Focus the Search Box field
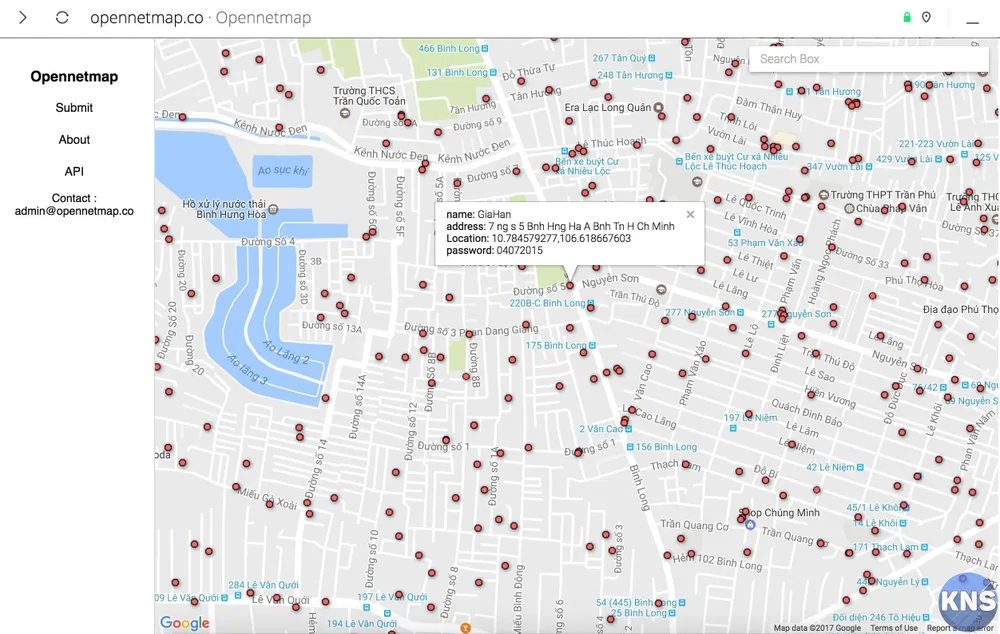The width and height of the screenshot is (1000, 634). click(868, 59)
